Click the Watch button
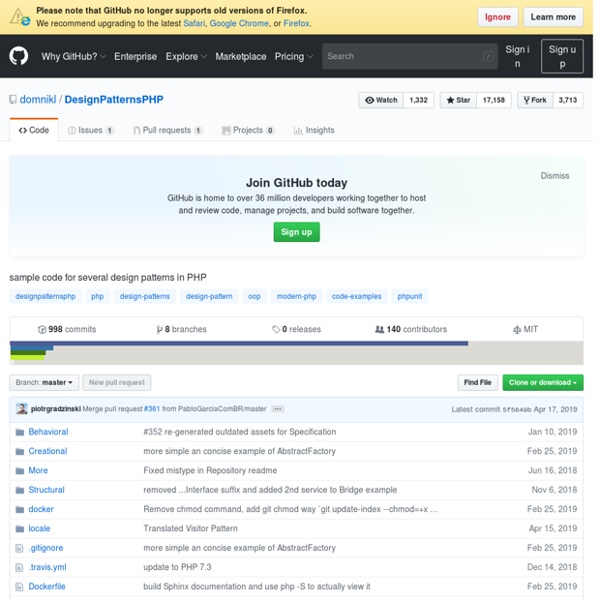600x600 pixels. coord(381,100)
